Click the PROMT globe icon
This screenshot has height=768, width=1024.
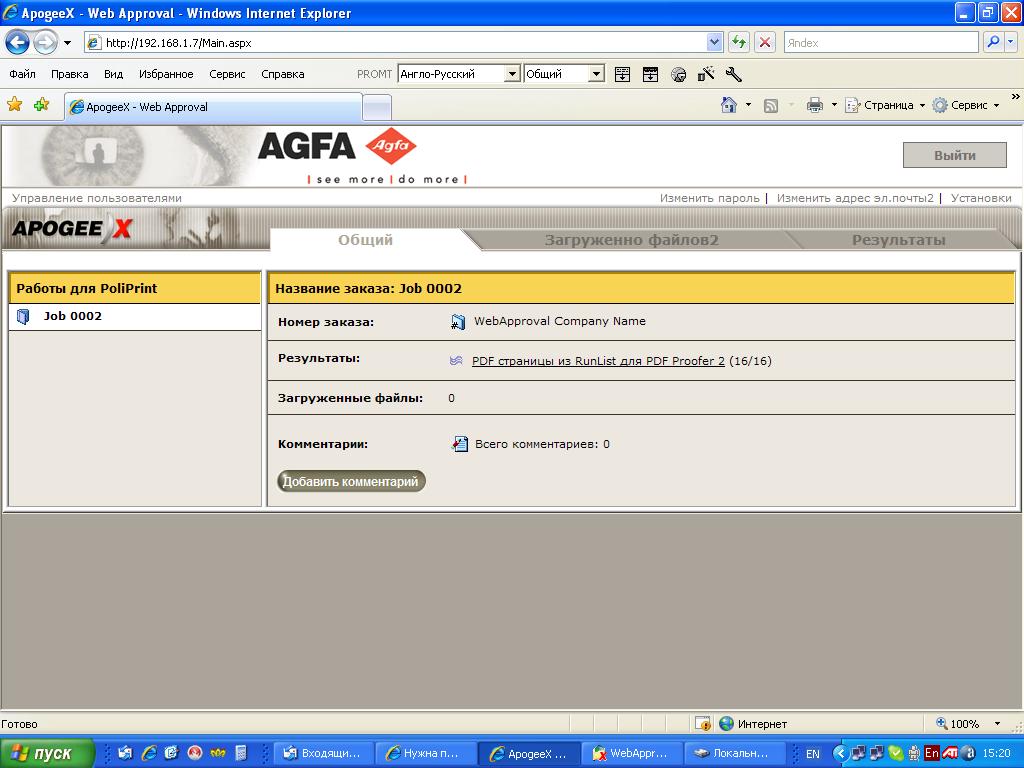[x=679, y=74]
